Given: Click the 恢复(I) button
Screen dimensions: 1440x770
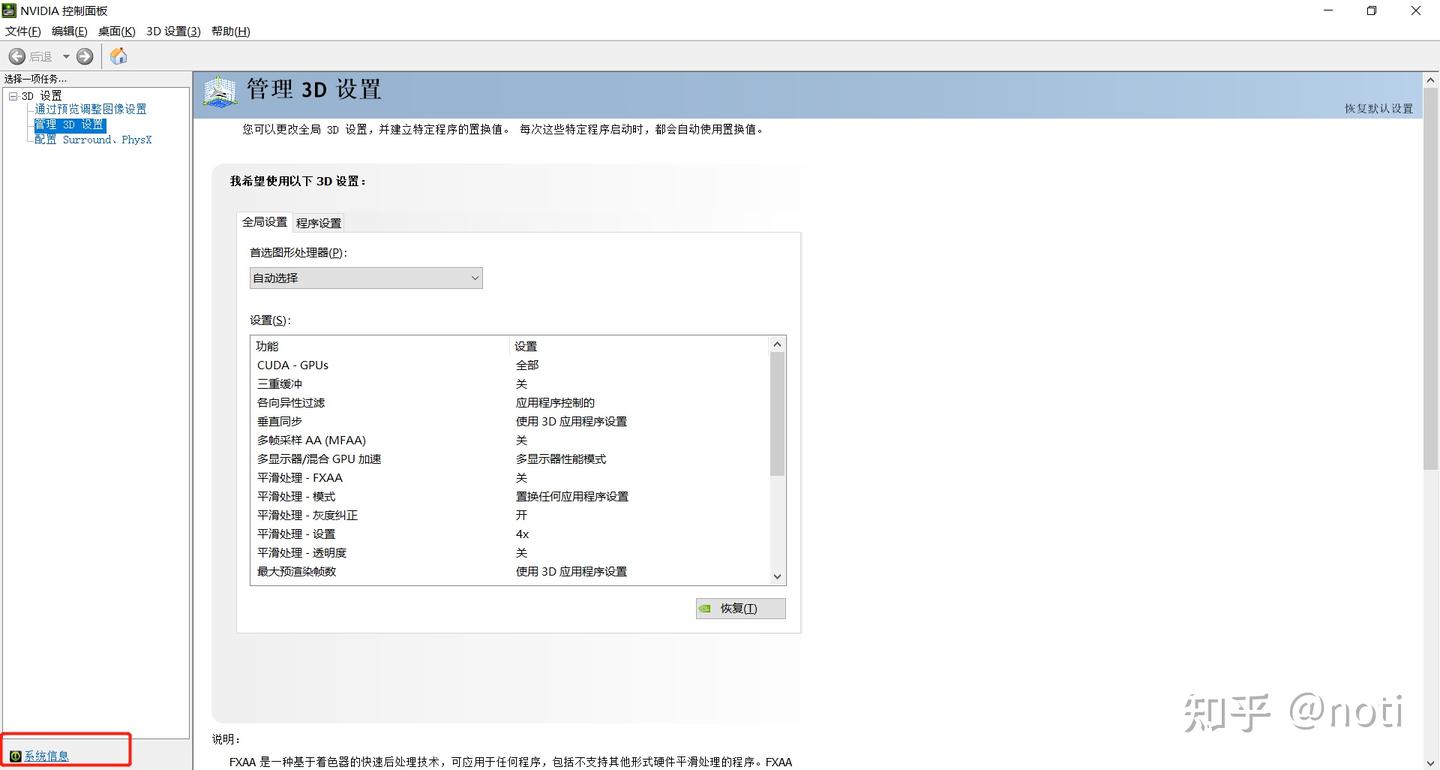Looking at the screenshot, I should click(x=741, y=608).
